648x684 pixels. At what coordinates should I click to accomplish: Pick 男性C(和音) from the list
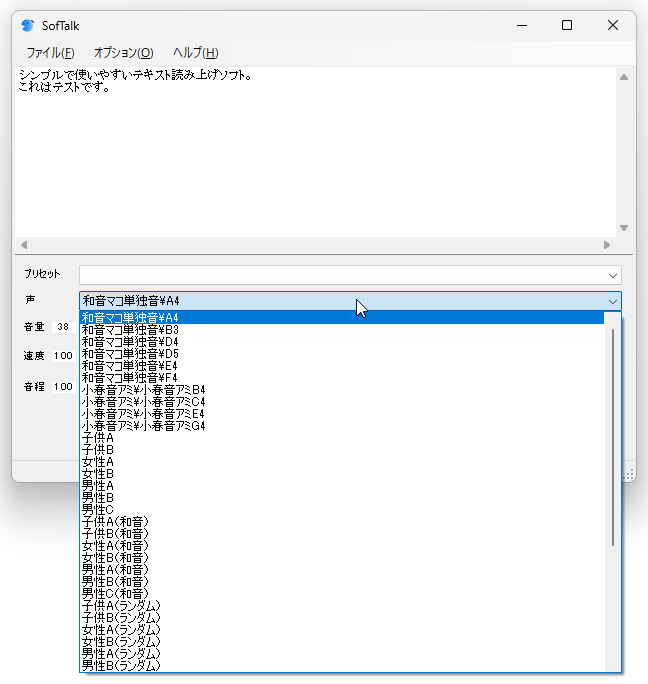point(342,594)
